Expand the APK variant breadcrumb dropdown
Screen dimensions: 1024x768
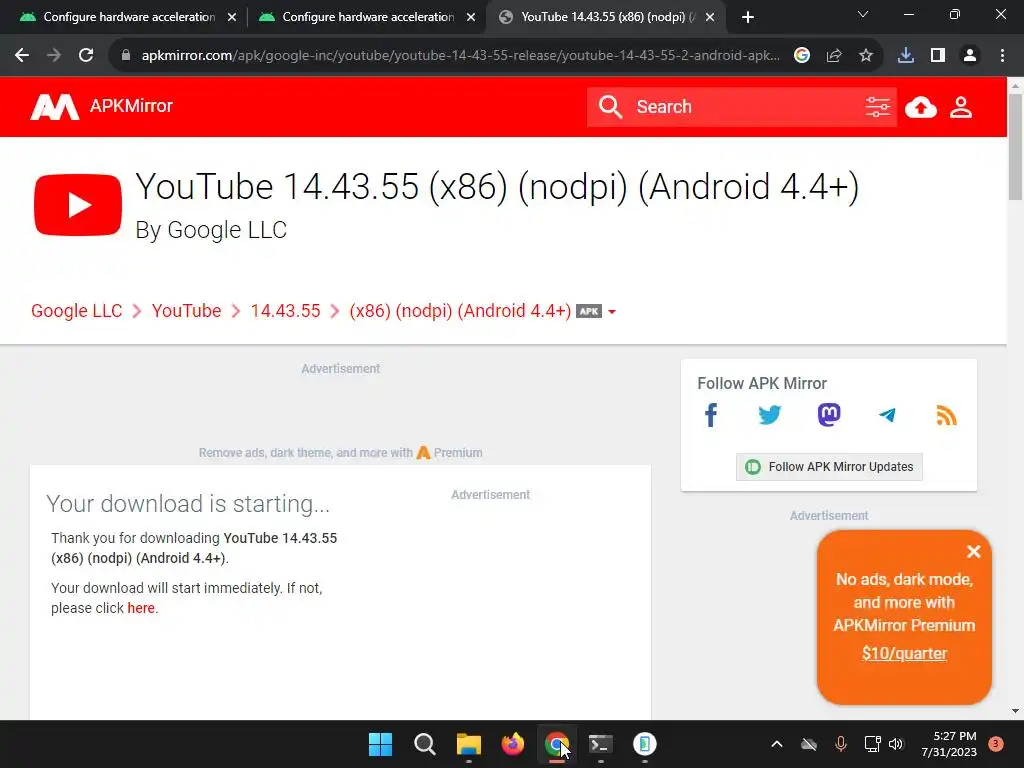pyautogui.click(x=611, y=312)
